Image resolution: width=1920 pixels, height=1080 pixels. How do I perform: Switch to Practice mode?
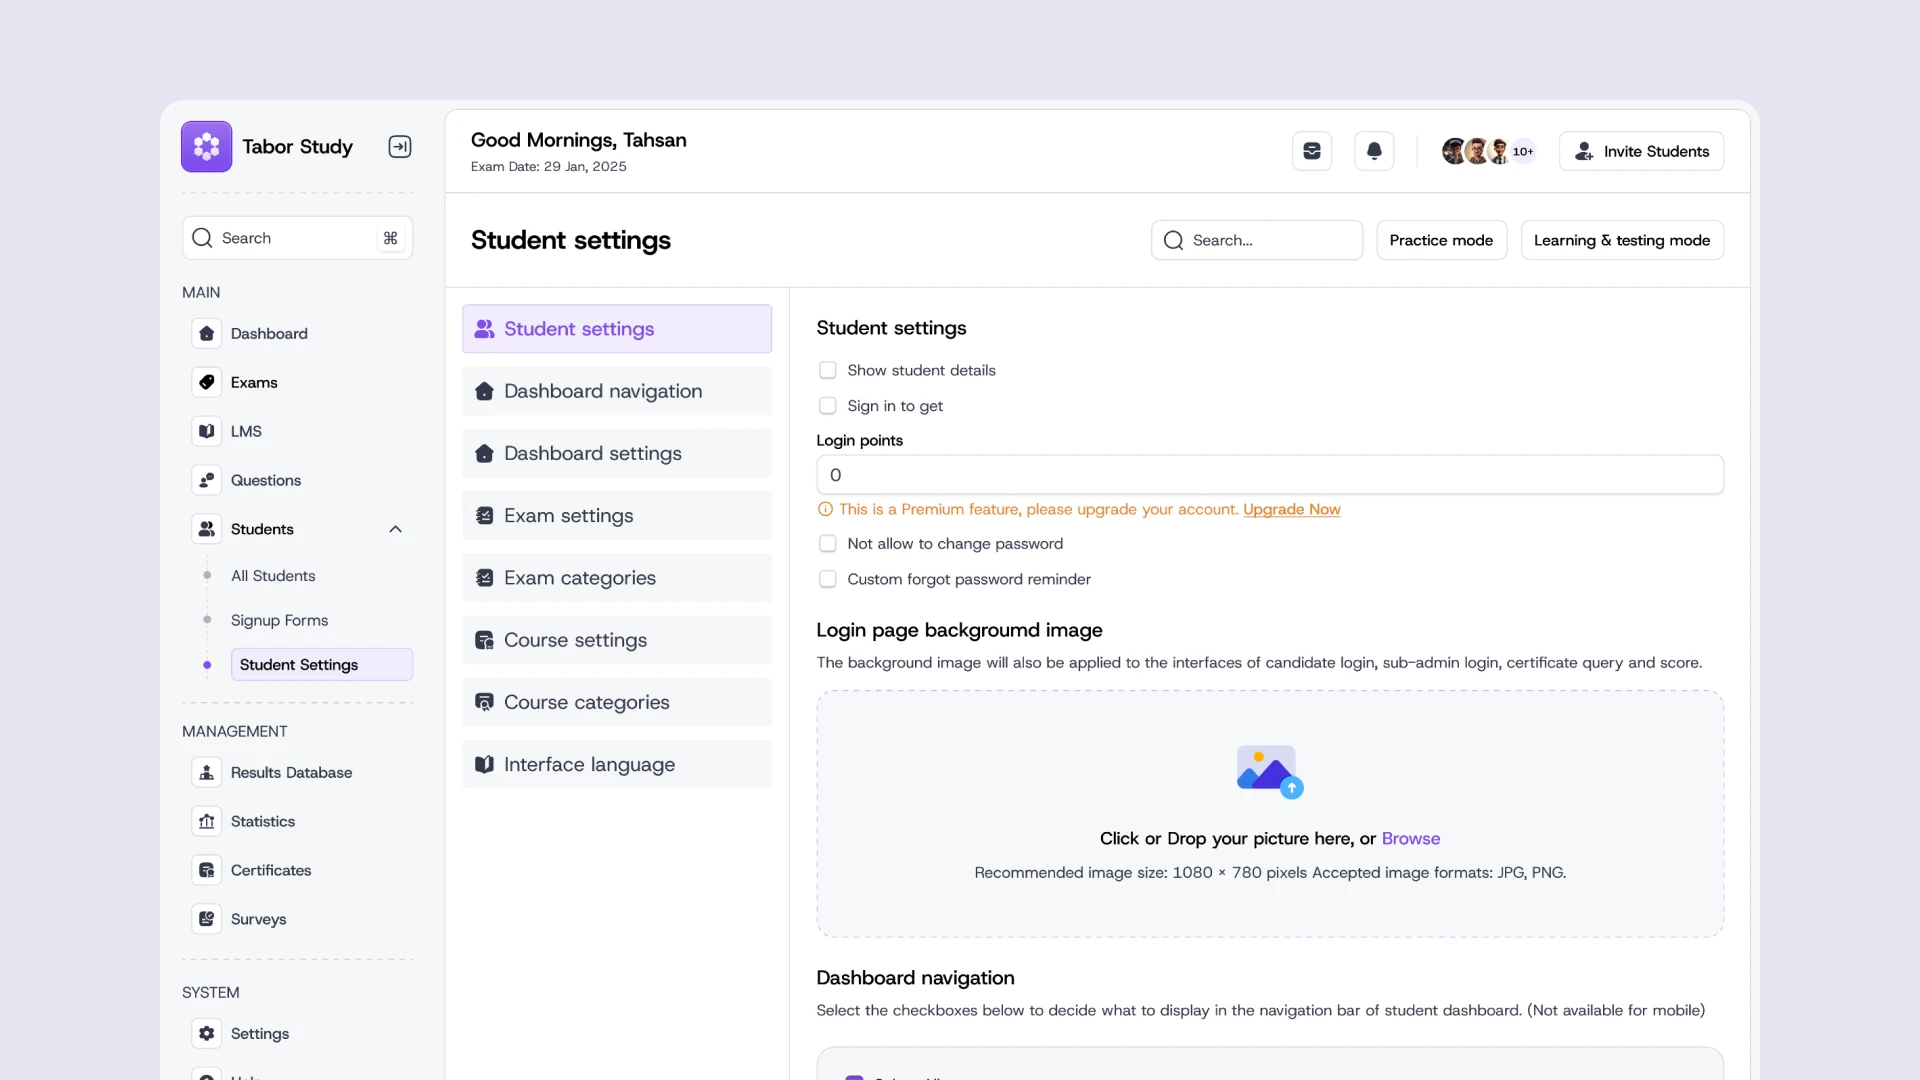(x=1441, y=240)
